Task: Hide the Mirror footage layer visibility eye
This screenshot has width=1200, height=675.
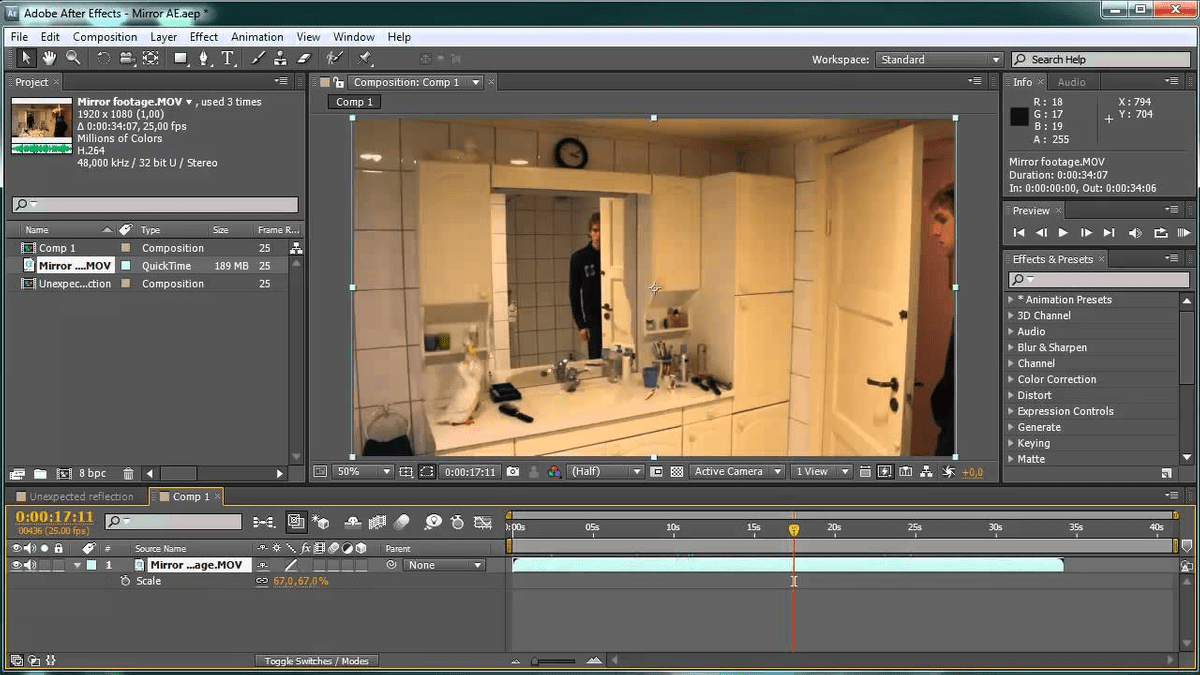Action: coord(15,565)
